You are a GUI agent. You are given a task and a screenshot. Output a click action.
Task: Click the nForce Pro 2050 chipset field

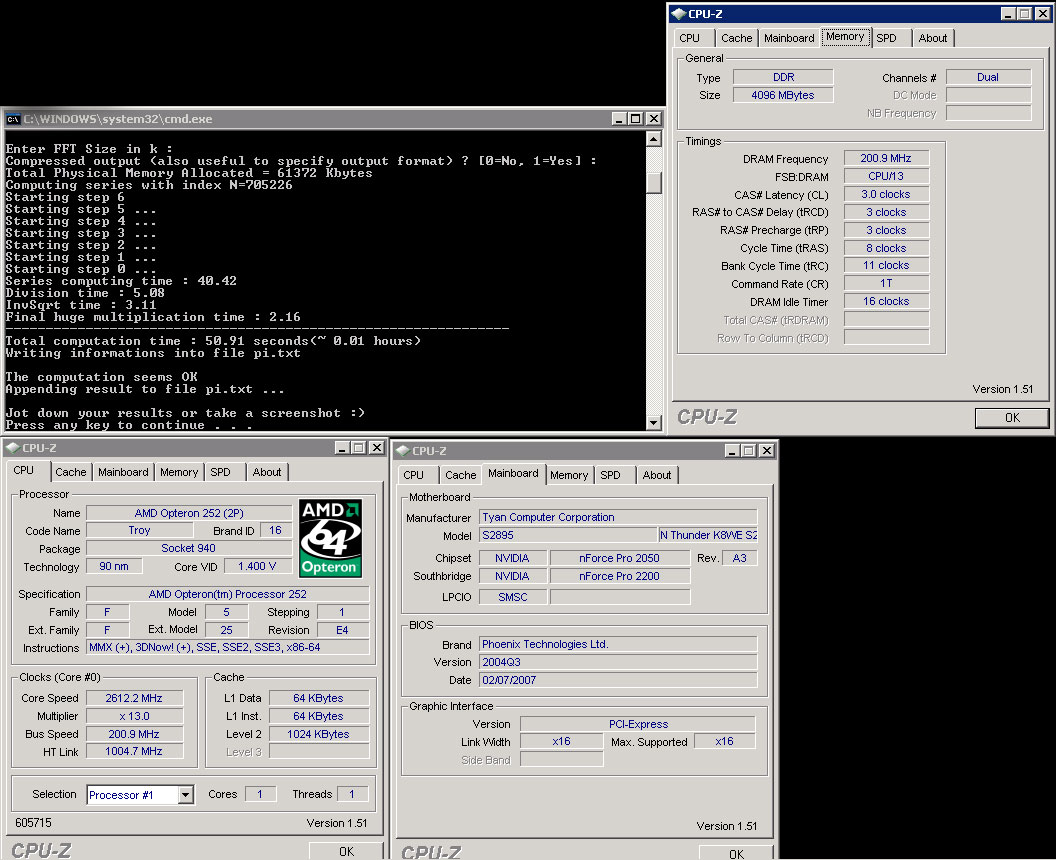[620, 558]
